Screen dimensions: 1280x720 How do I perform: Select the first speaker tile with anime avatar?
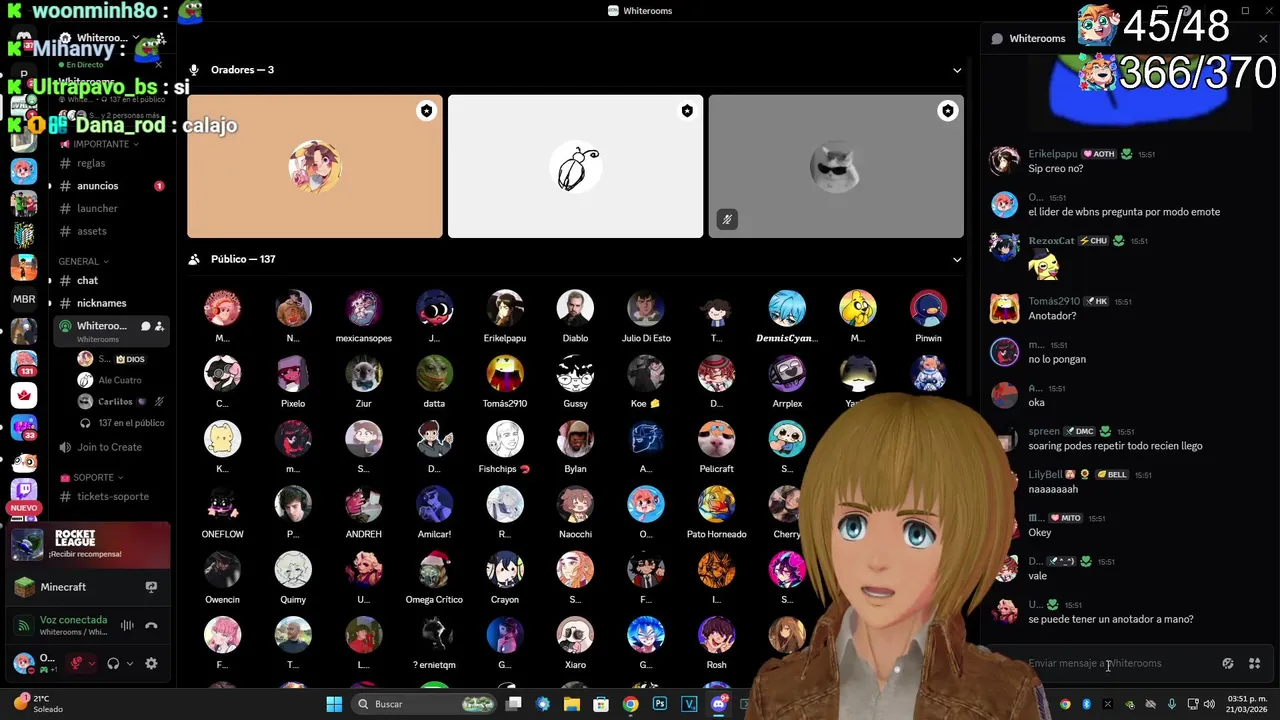[x=315, y=166]
